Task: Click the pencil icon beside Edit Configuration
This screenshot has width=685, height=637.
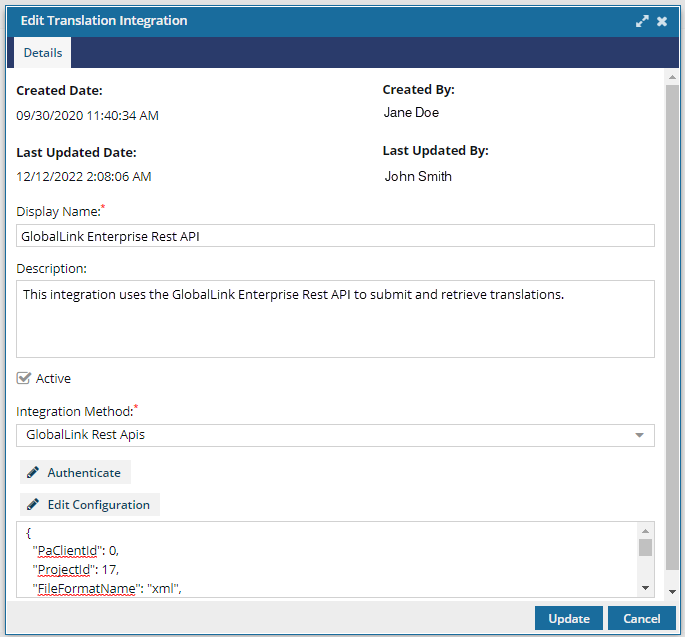Action: (33, 504)
